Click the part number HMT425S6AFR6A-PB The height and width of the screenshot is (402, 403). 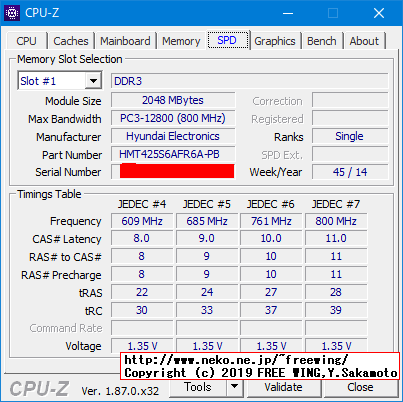coord(173,154)
